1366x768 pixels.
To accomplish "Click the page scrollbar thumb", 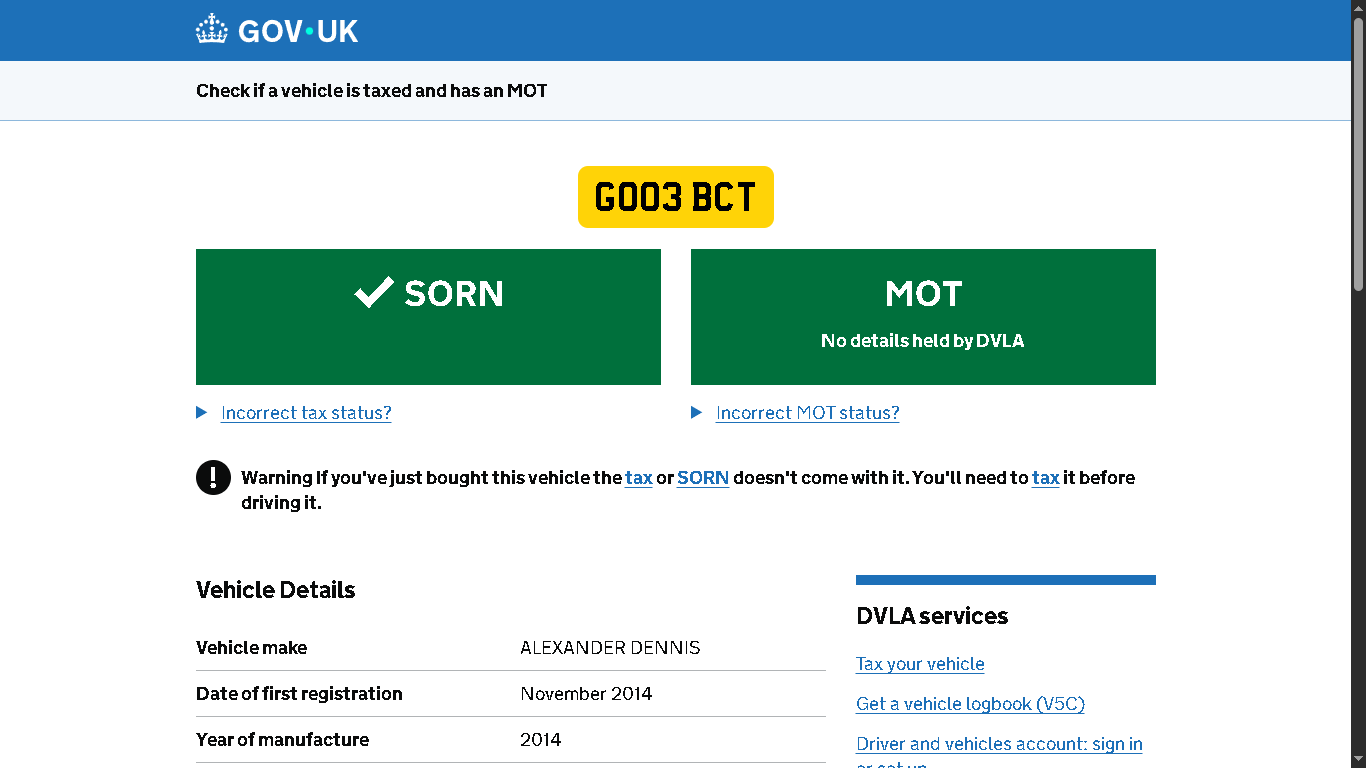I will pos(1358,155).
